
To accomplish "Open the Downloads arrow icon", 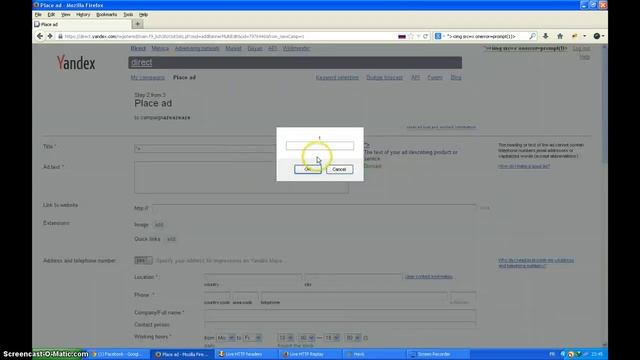I will pyautogui.click(x=545, y=36).
